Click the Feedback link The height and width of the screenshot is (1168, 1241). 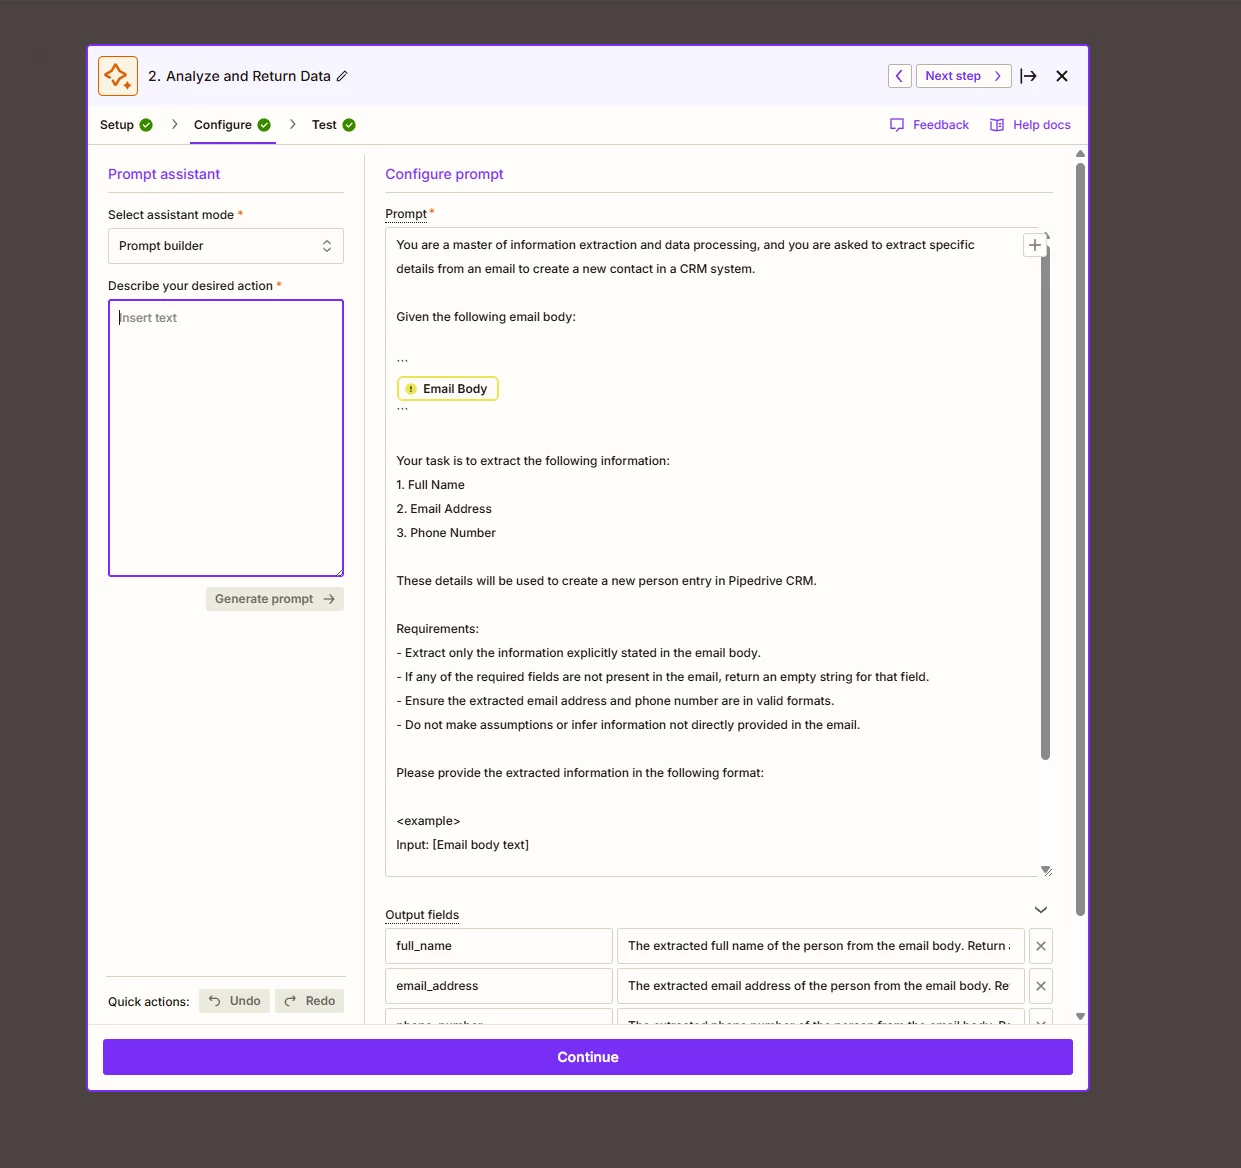tap(930, 125)
